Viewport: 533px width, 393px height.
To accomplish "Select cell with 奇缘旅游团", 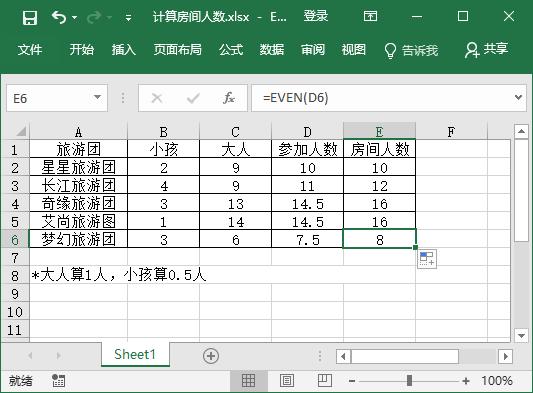I will 79,203.
